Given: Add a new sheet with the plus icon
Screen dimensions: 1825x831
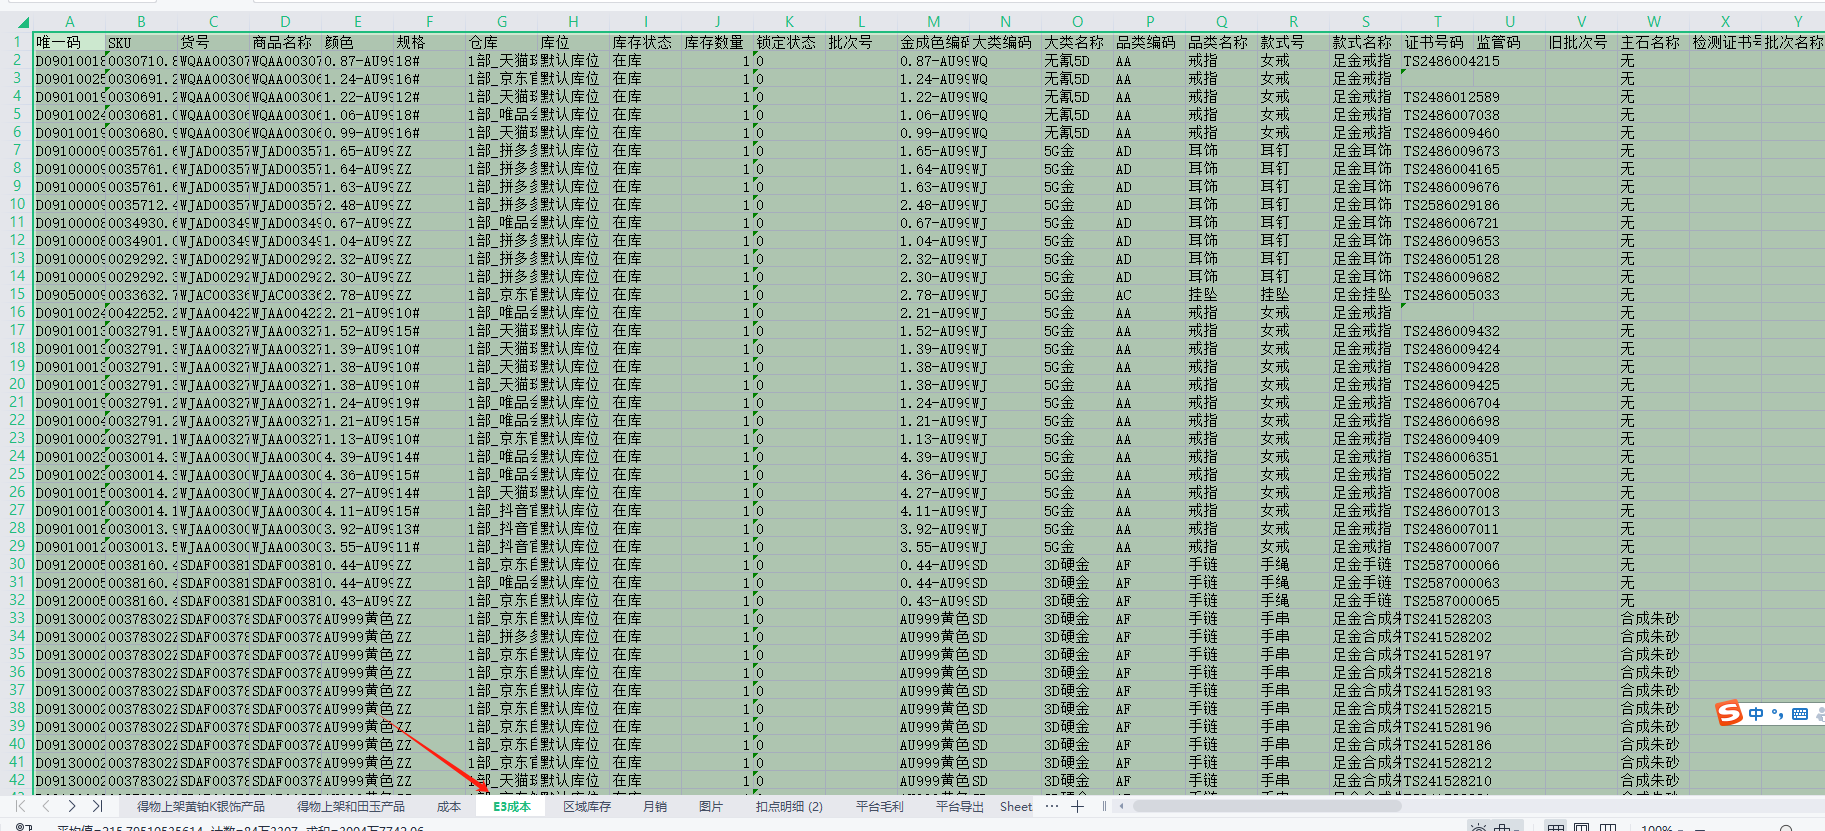Looking at the screenshot, I should click(x=1077, y=806).
